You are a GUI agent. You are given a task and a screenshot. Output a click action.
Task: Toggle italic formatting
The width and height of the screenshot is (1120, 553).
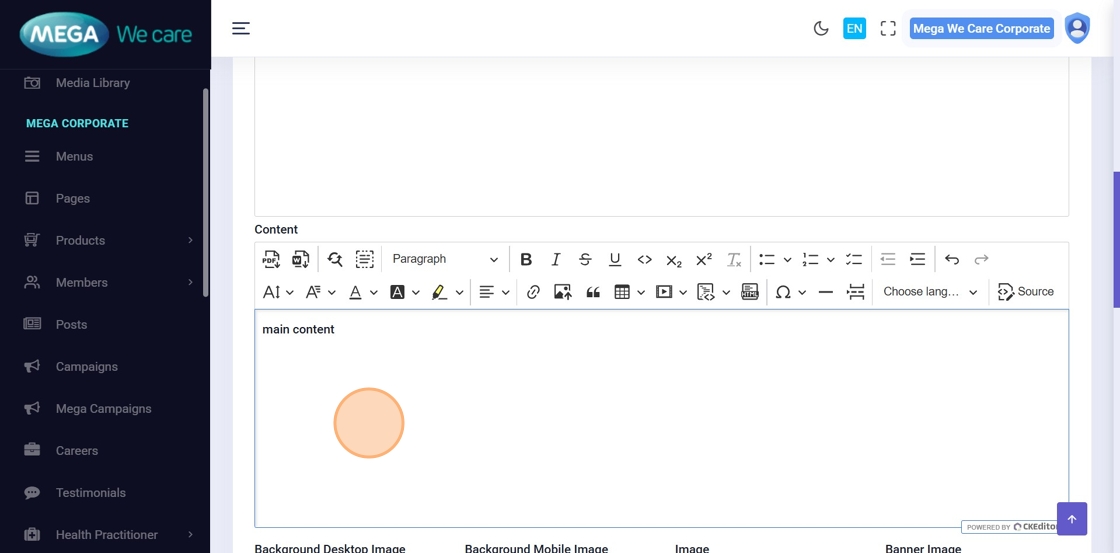pyautogui.click(x=556, y=260)
